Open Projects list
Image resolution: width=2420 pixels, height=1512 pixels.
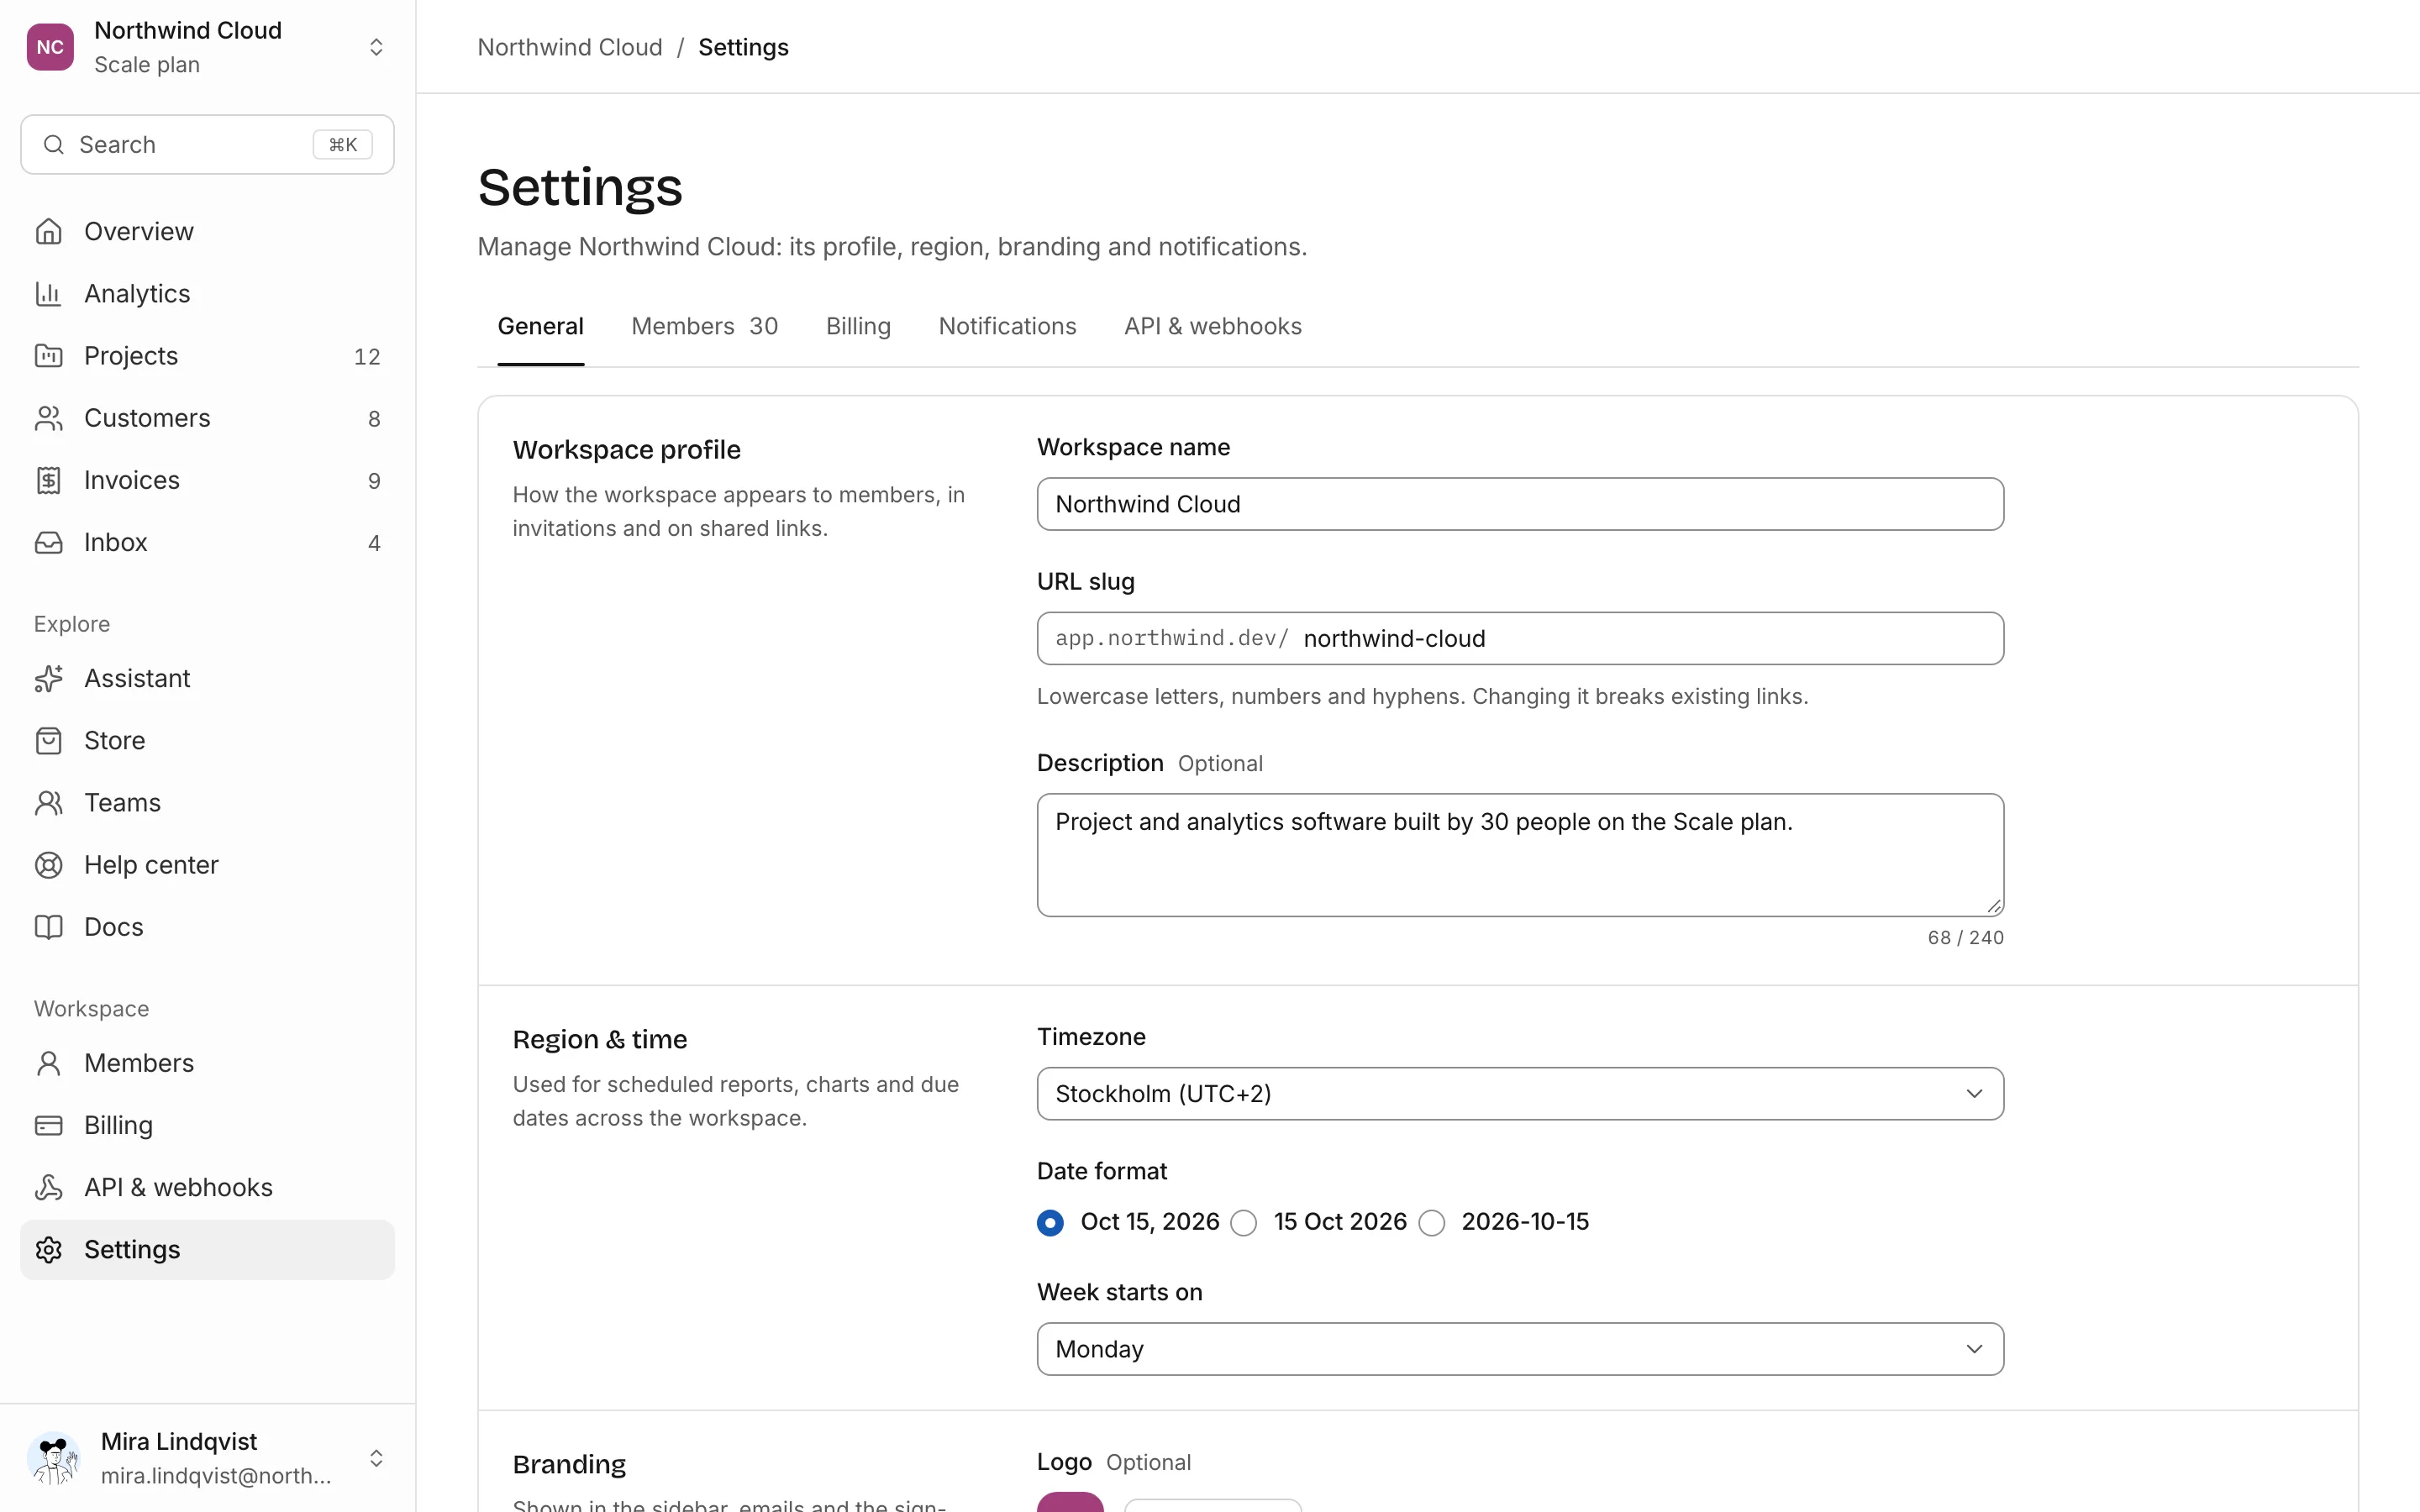tap(207, 355)
